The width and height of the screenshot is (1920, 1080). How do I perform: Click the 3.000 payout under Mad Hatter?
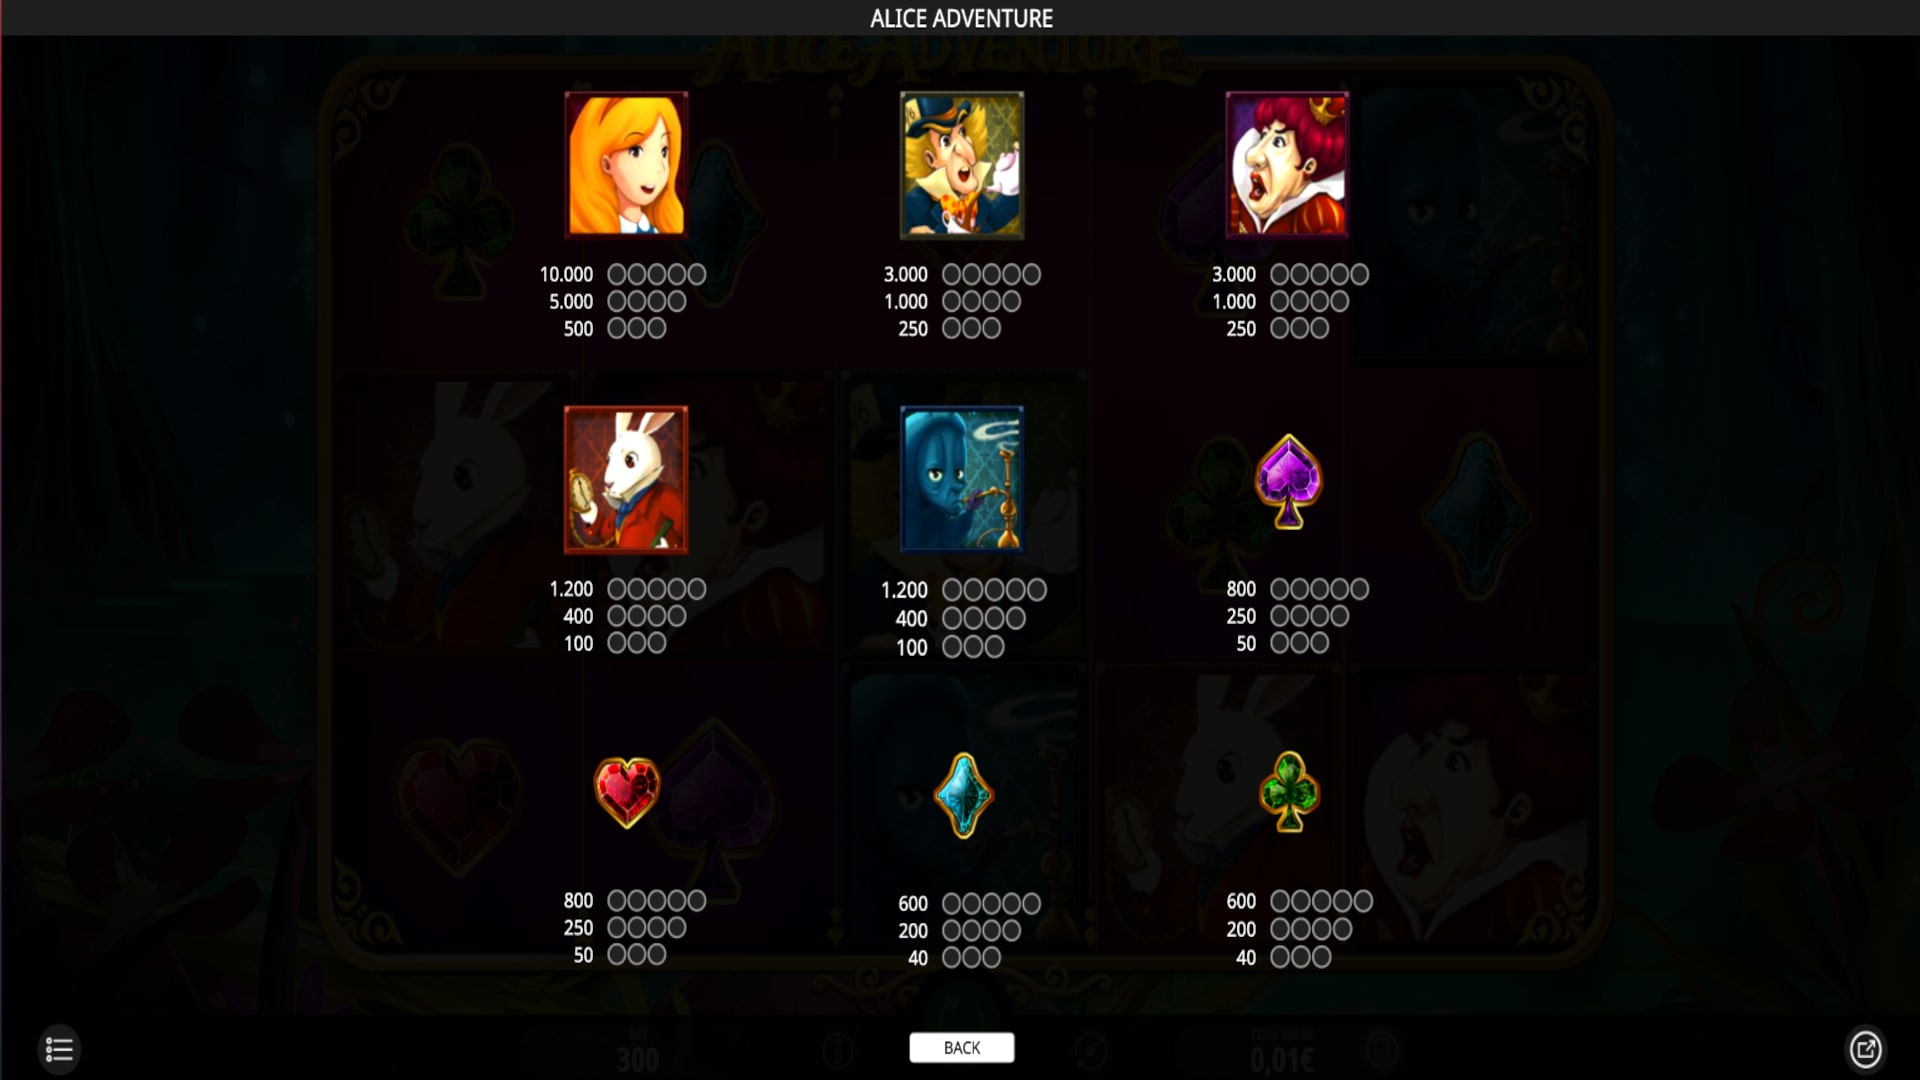[905, 274]
